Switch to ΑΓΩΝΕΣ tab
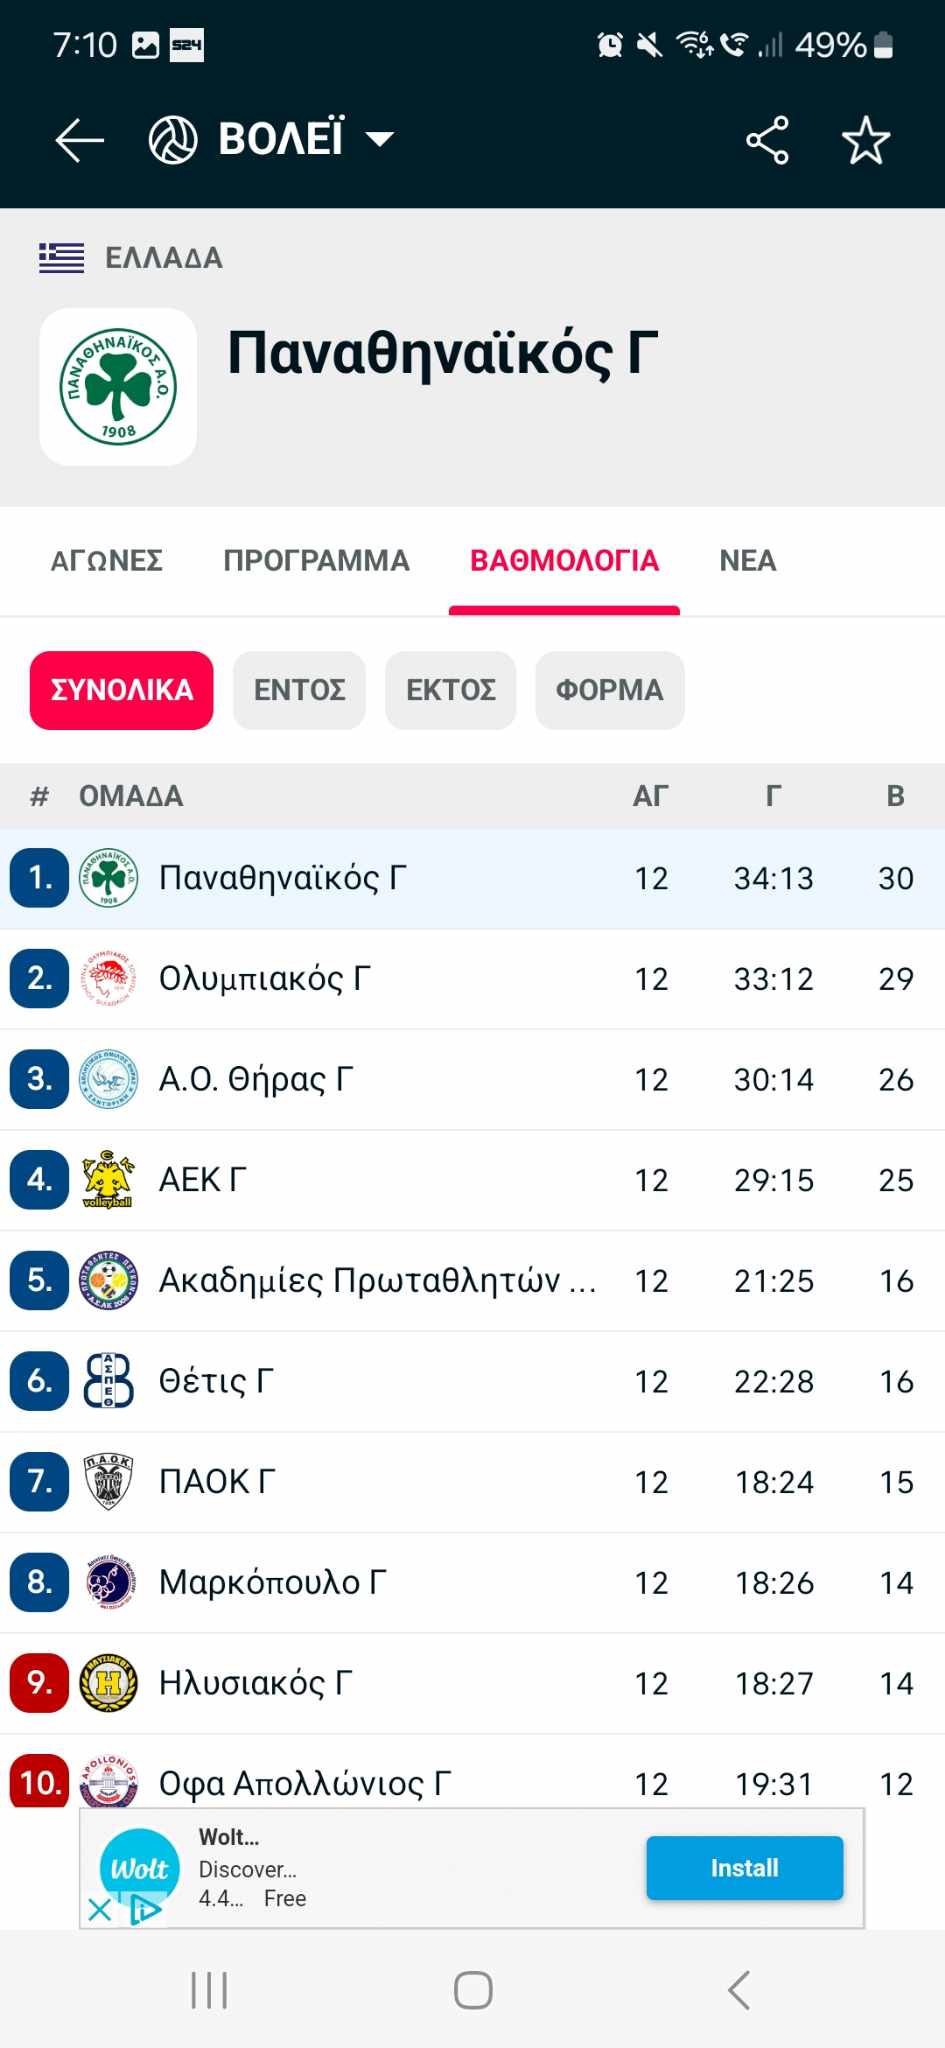The height and width of the screenshot is (2048, 945). click(x=107, y=561)
